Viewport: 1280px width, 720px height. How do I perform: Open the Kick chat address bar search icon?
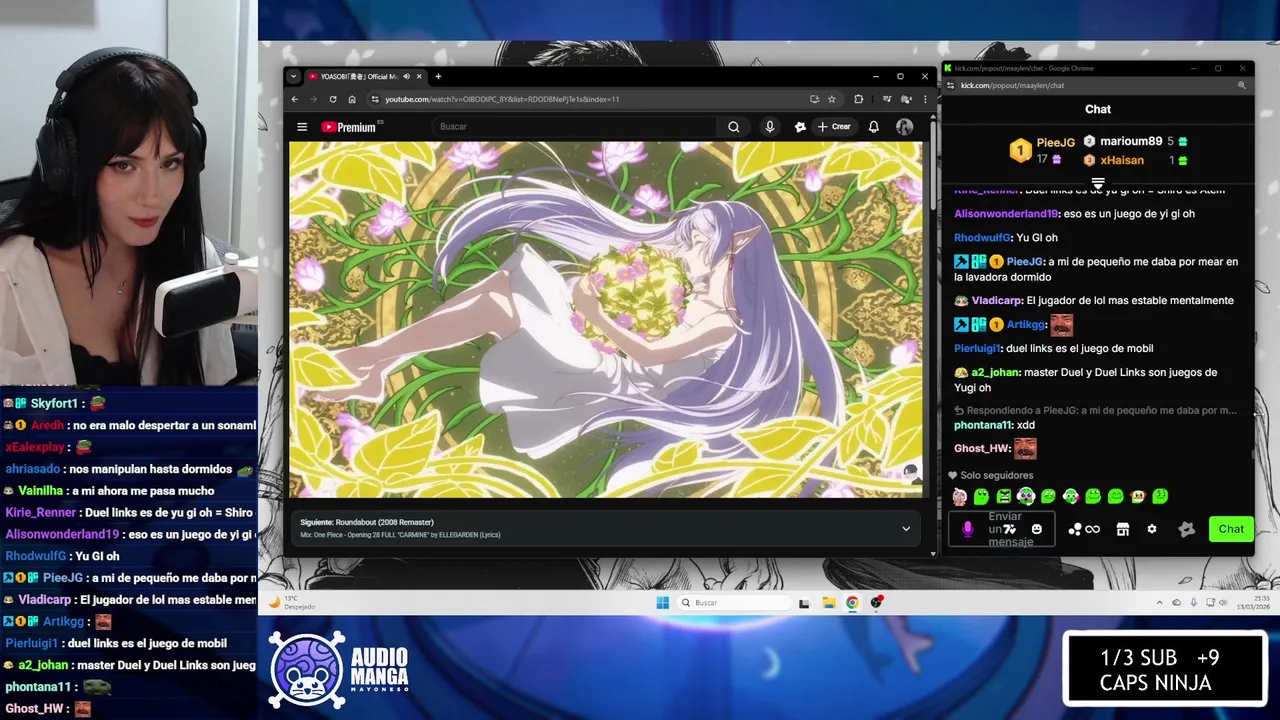[1242, 85]
